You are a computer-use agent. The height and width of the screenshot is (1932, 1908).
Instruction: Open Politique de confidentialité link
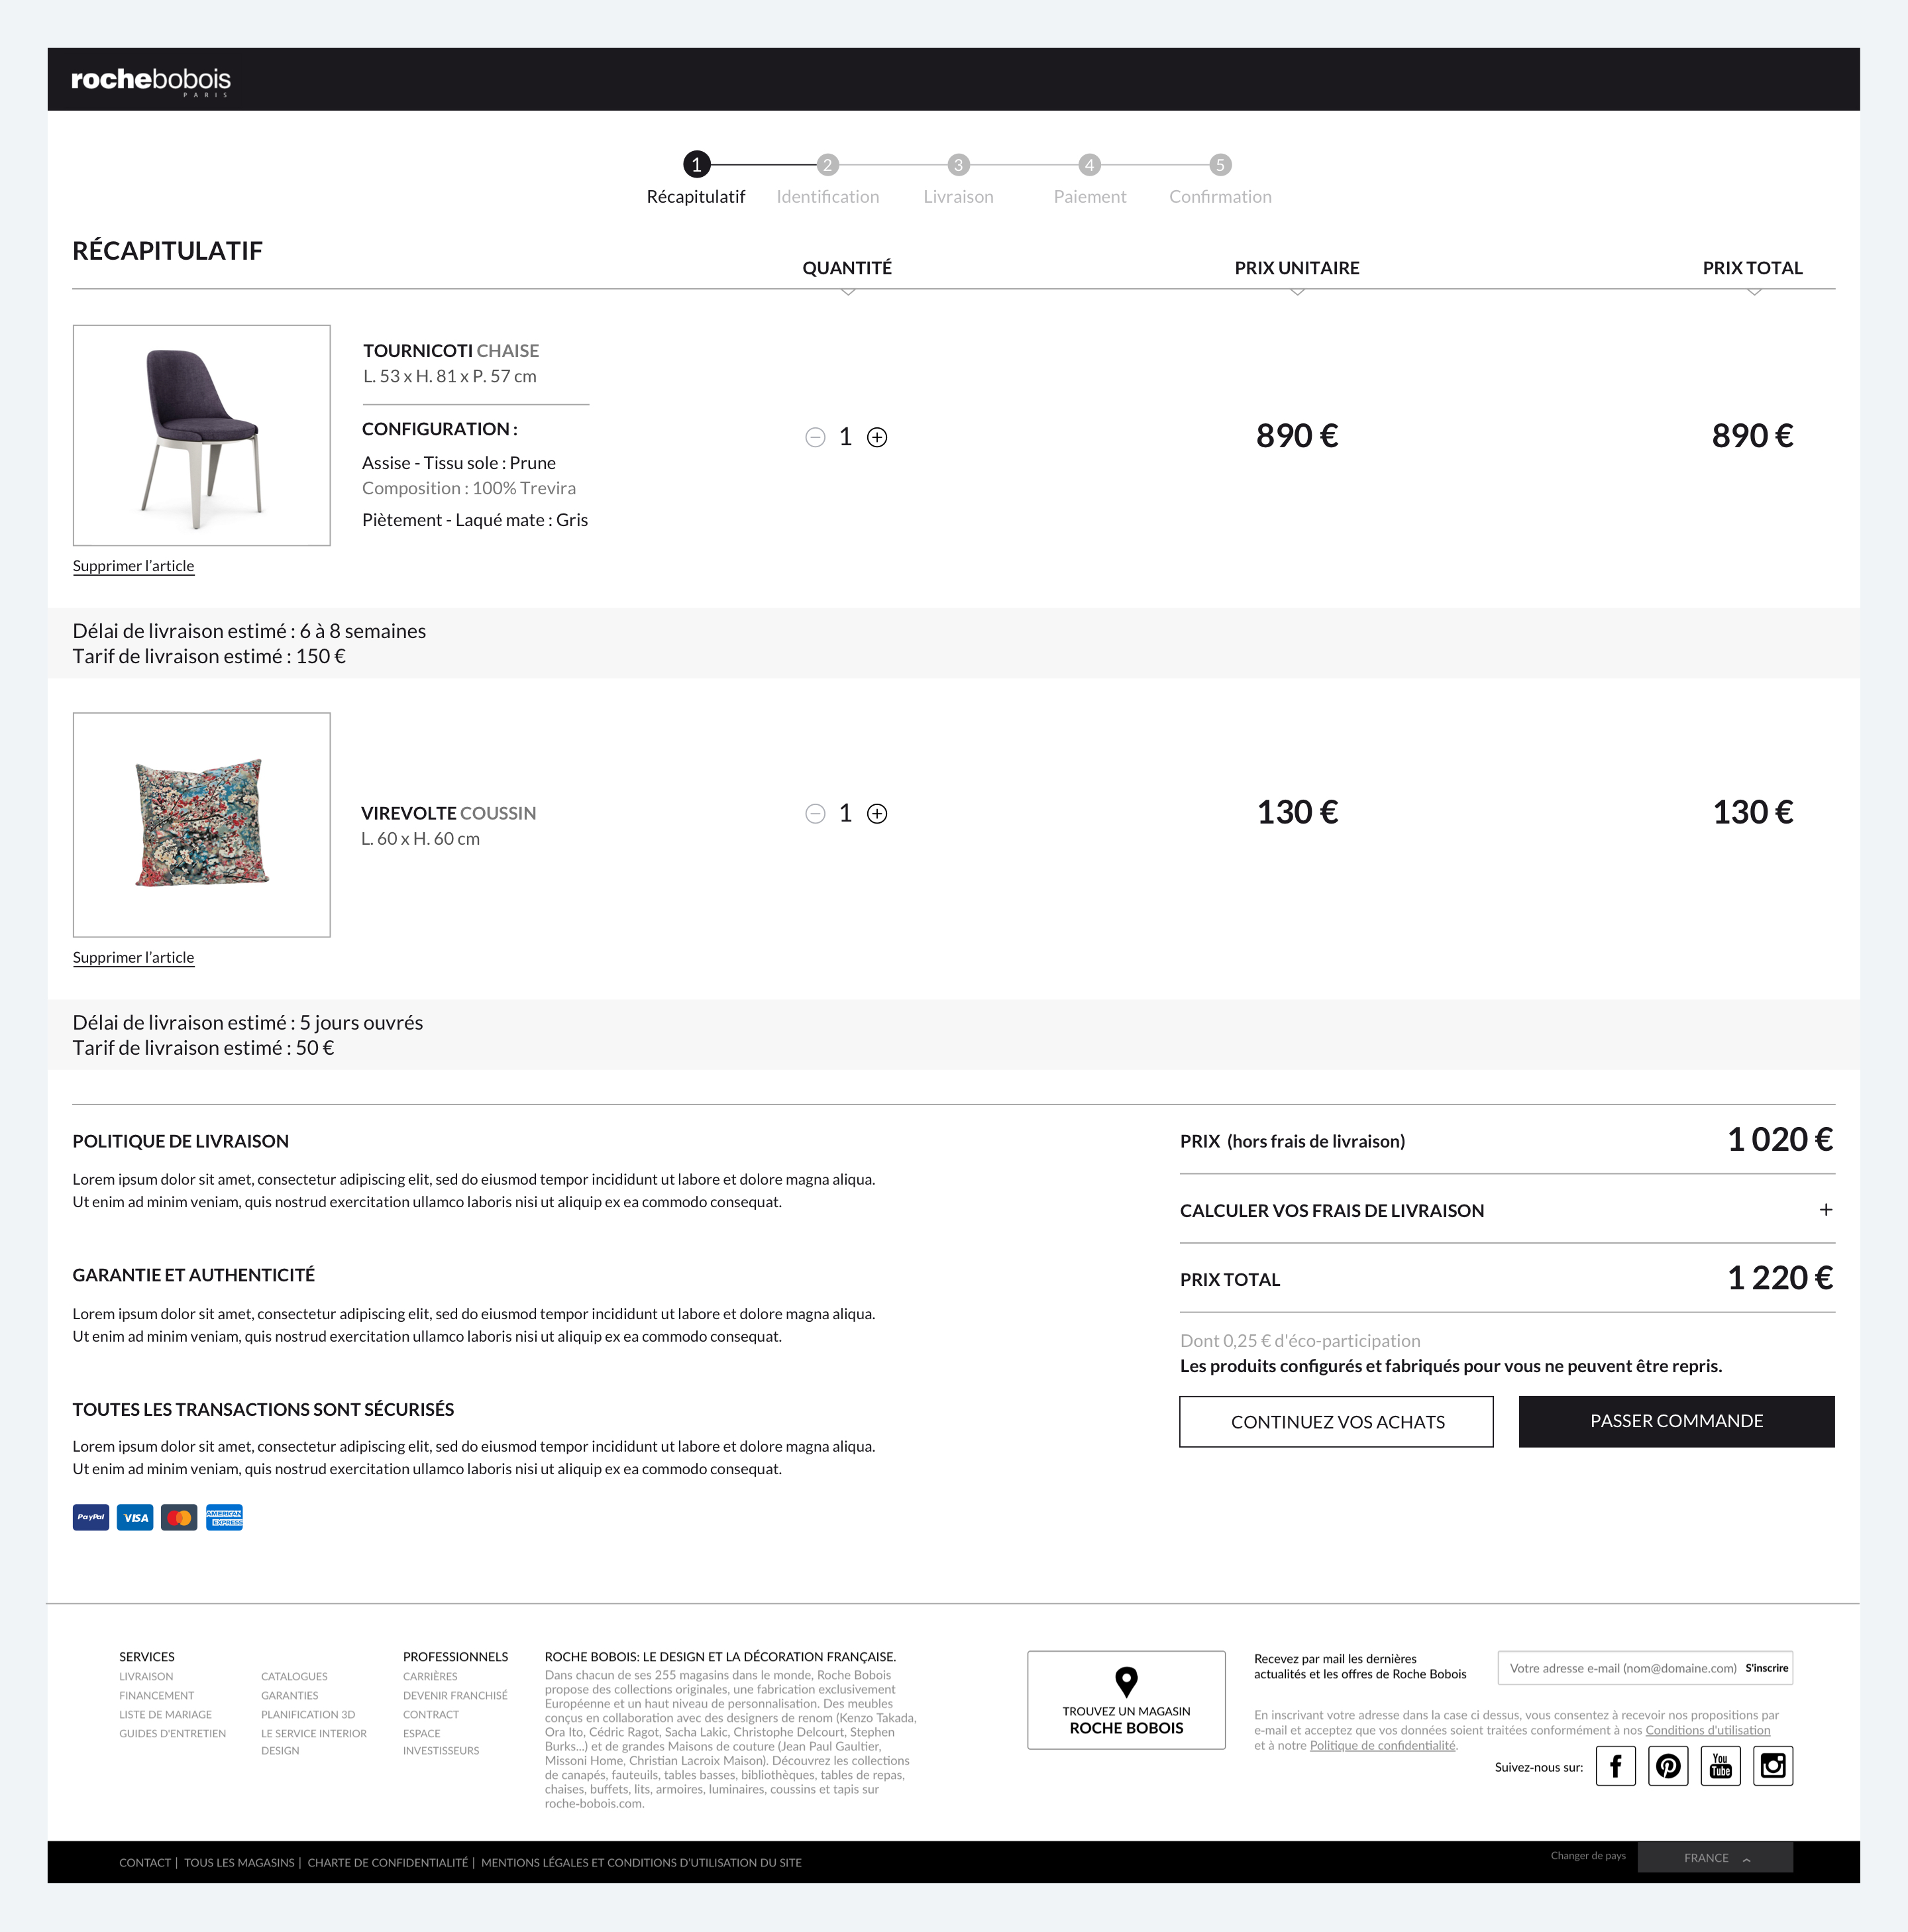(x=1382, y=1745)
